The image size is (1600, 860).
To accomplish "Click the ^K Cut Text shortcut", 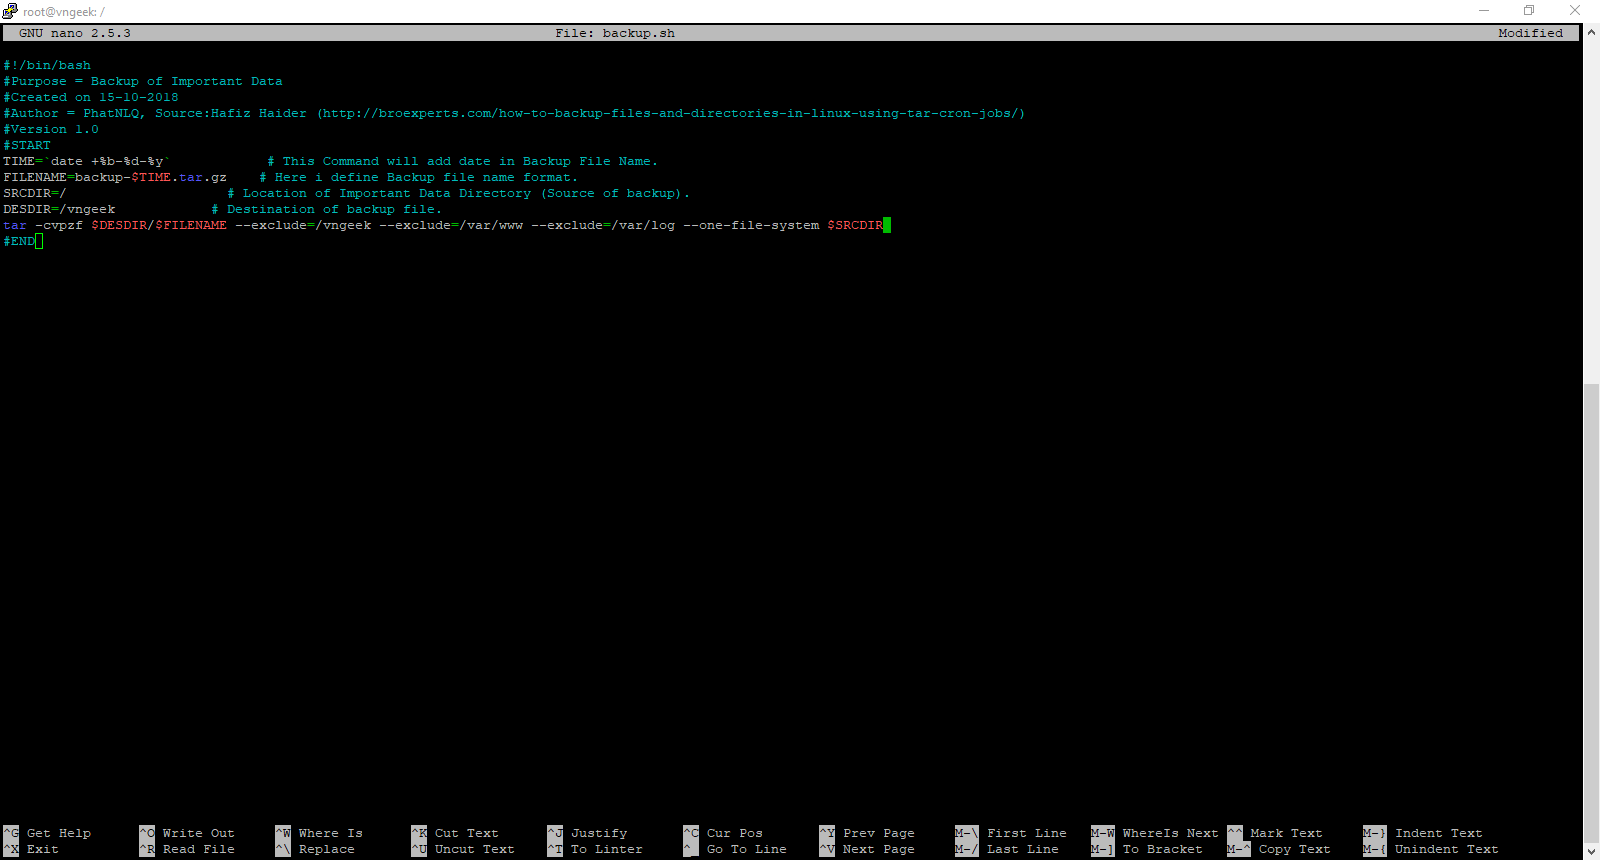I will [x=455, y=833].
